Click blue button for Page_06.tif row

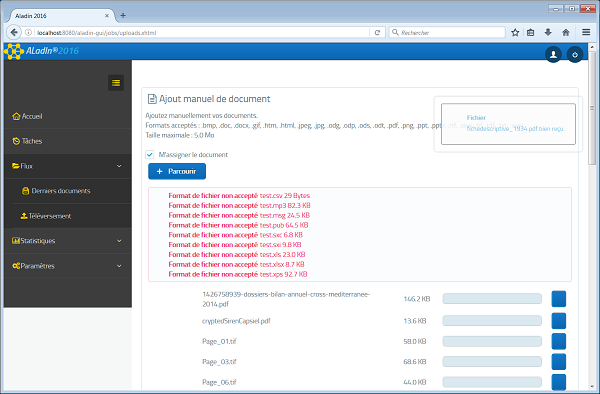(x=559, y=382)
